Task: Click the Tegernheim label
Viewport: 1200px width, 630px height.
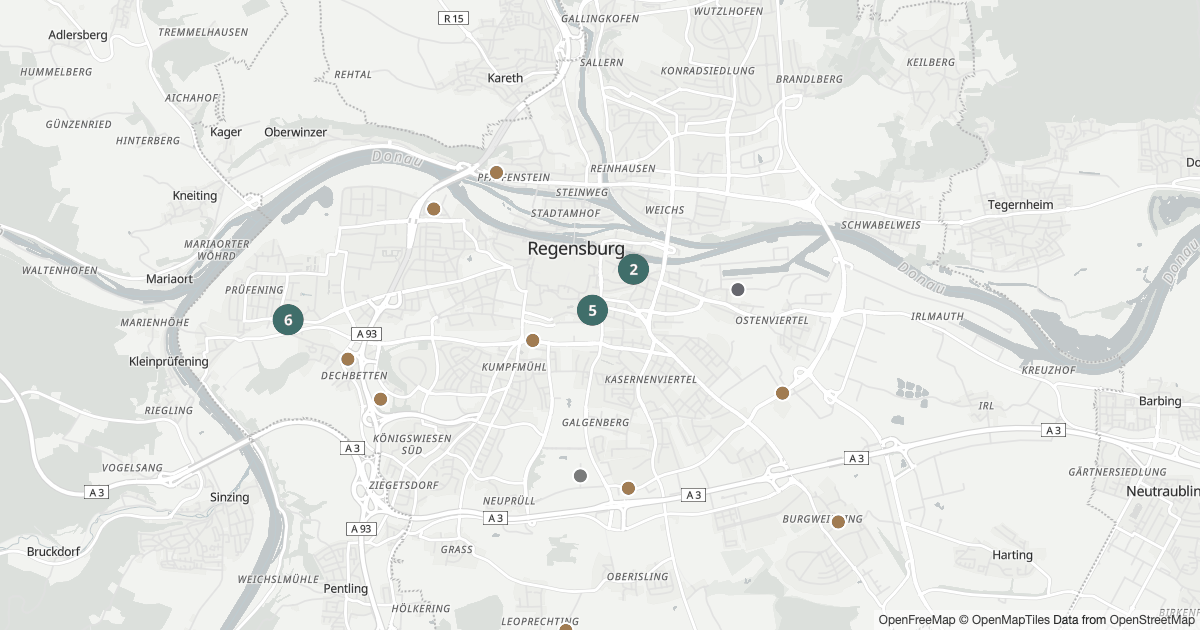Action: [1019, 204]
